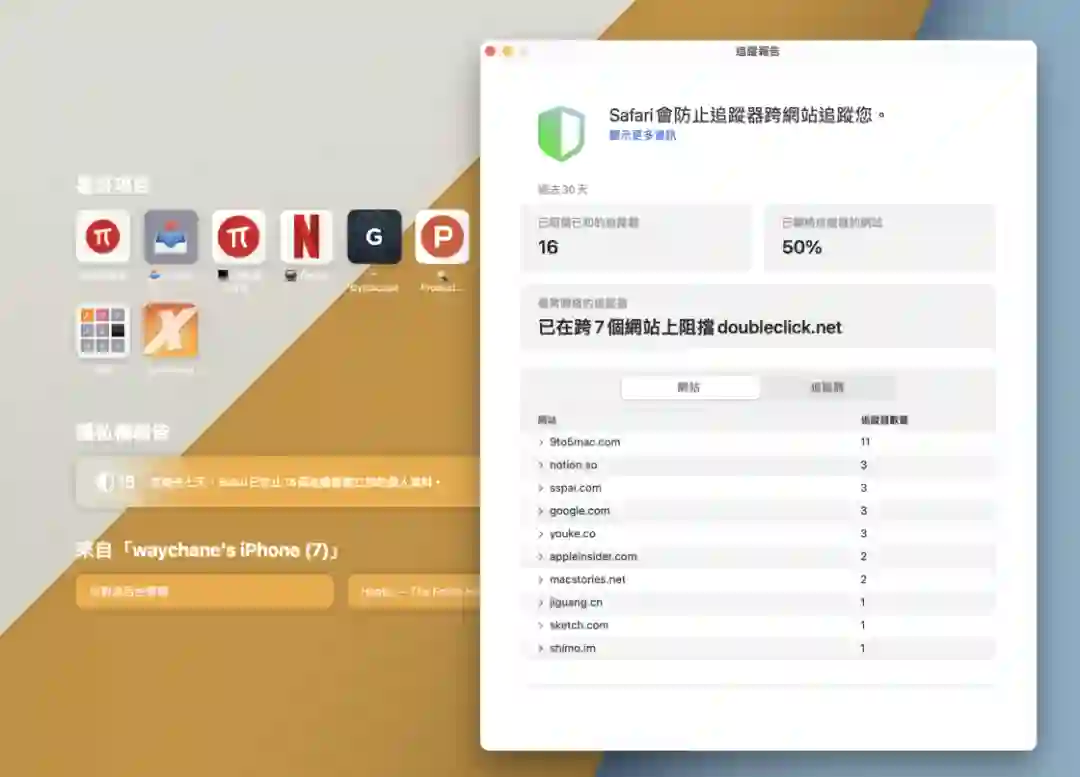Open the second, cut-off iCloud tab card
Viewport: 1080px width, 777px height.
414,592
